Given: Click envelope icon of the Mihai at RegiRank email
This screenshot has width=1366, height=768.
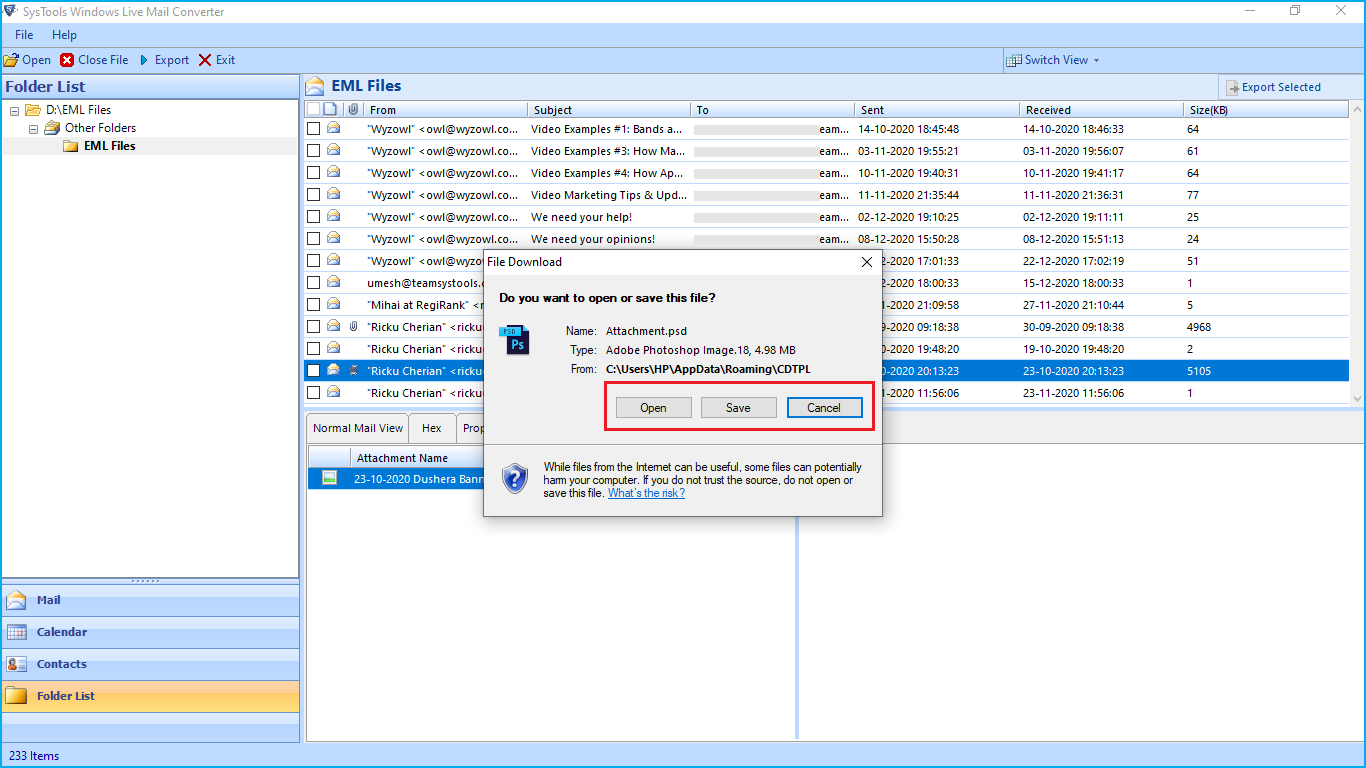Looking at the screenshot, I should click(333, 304).
